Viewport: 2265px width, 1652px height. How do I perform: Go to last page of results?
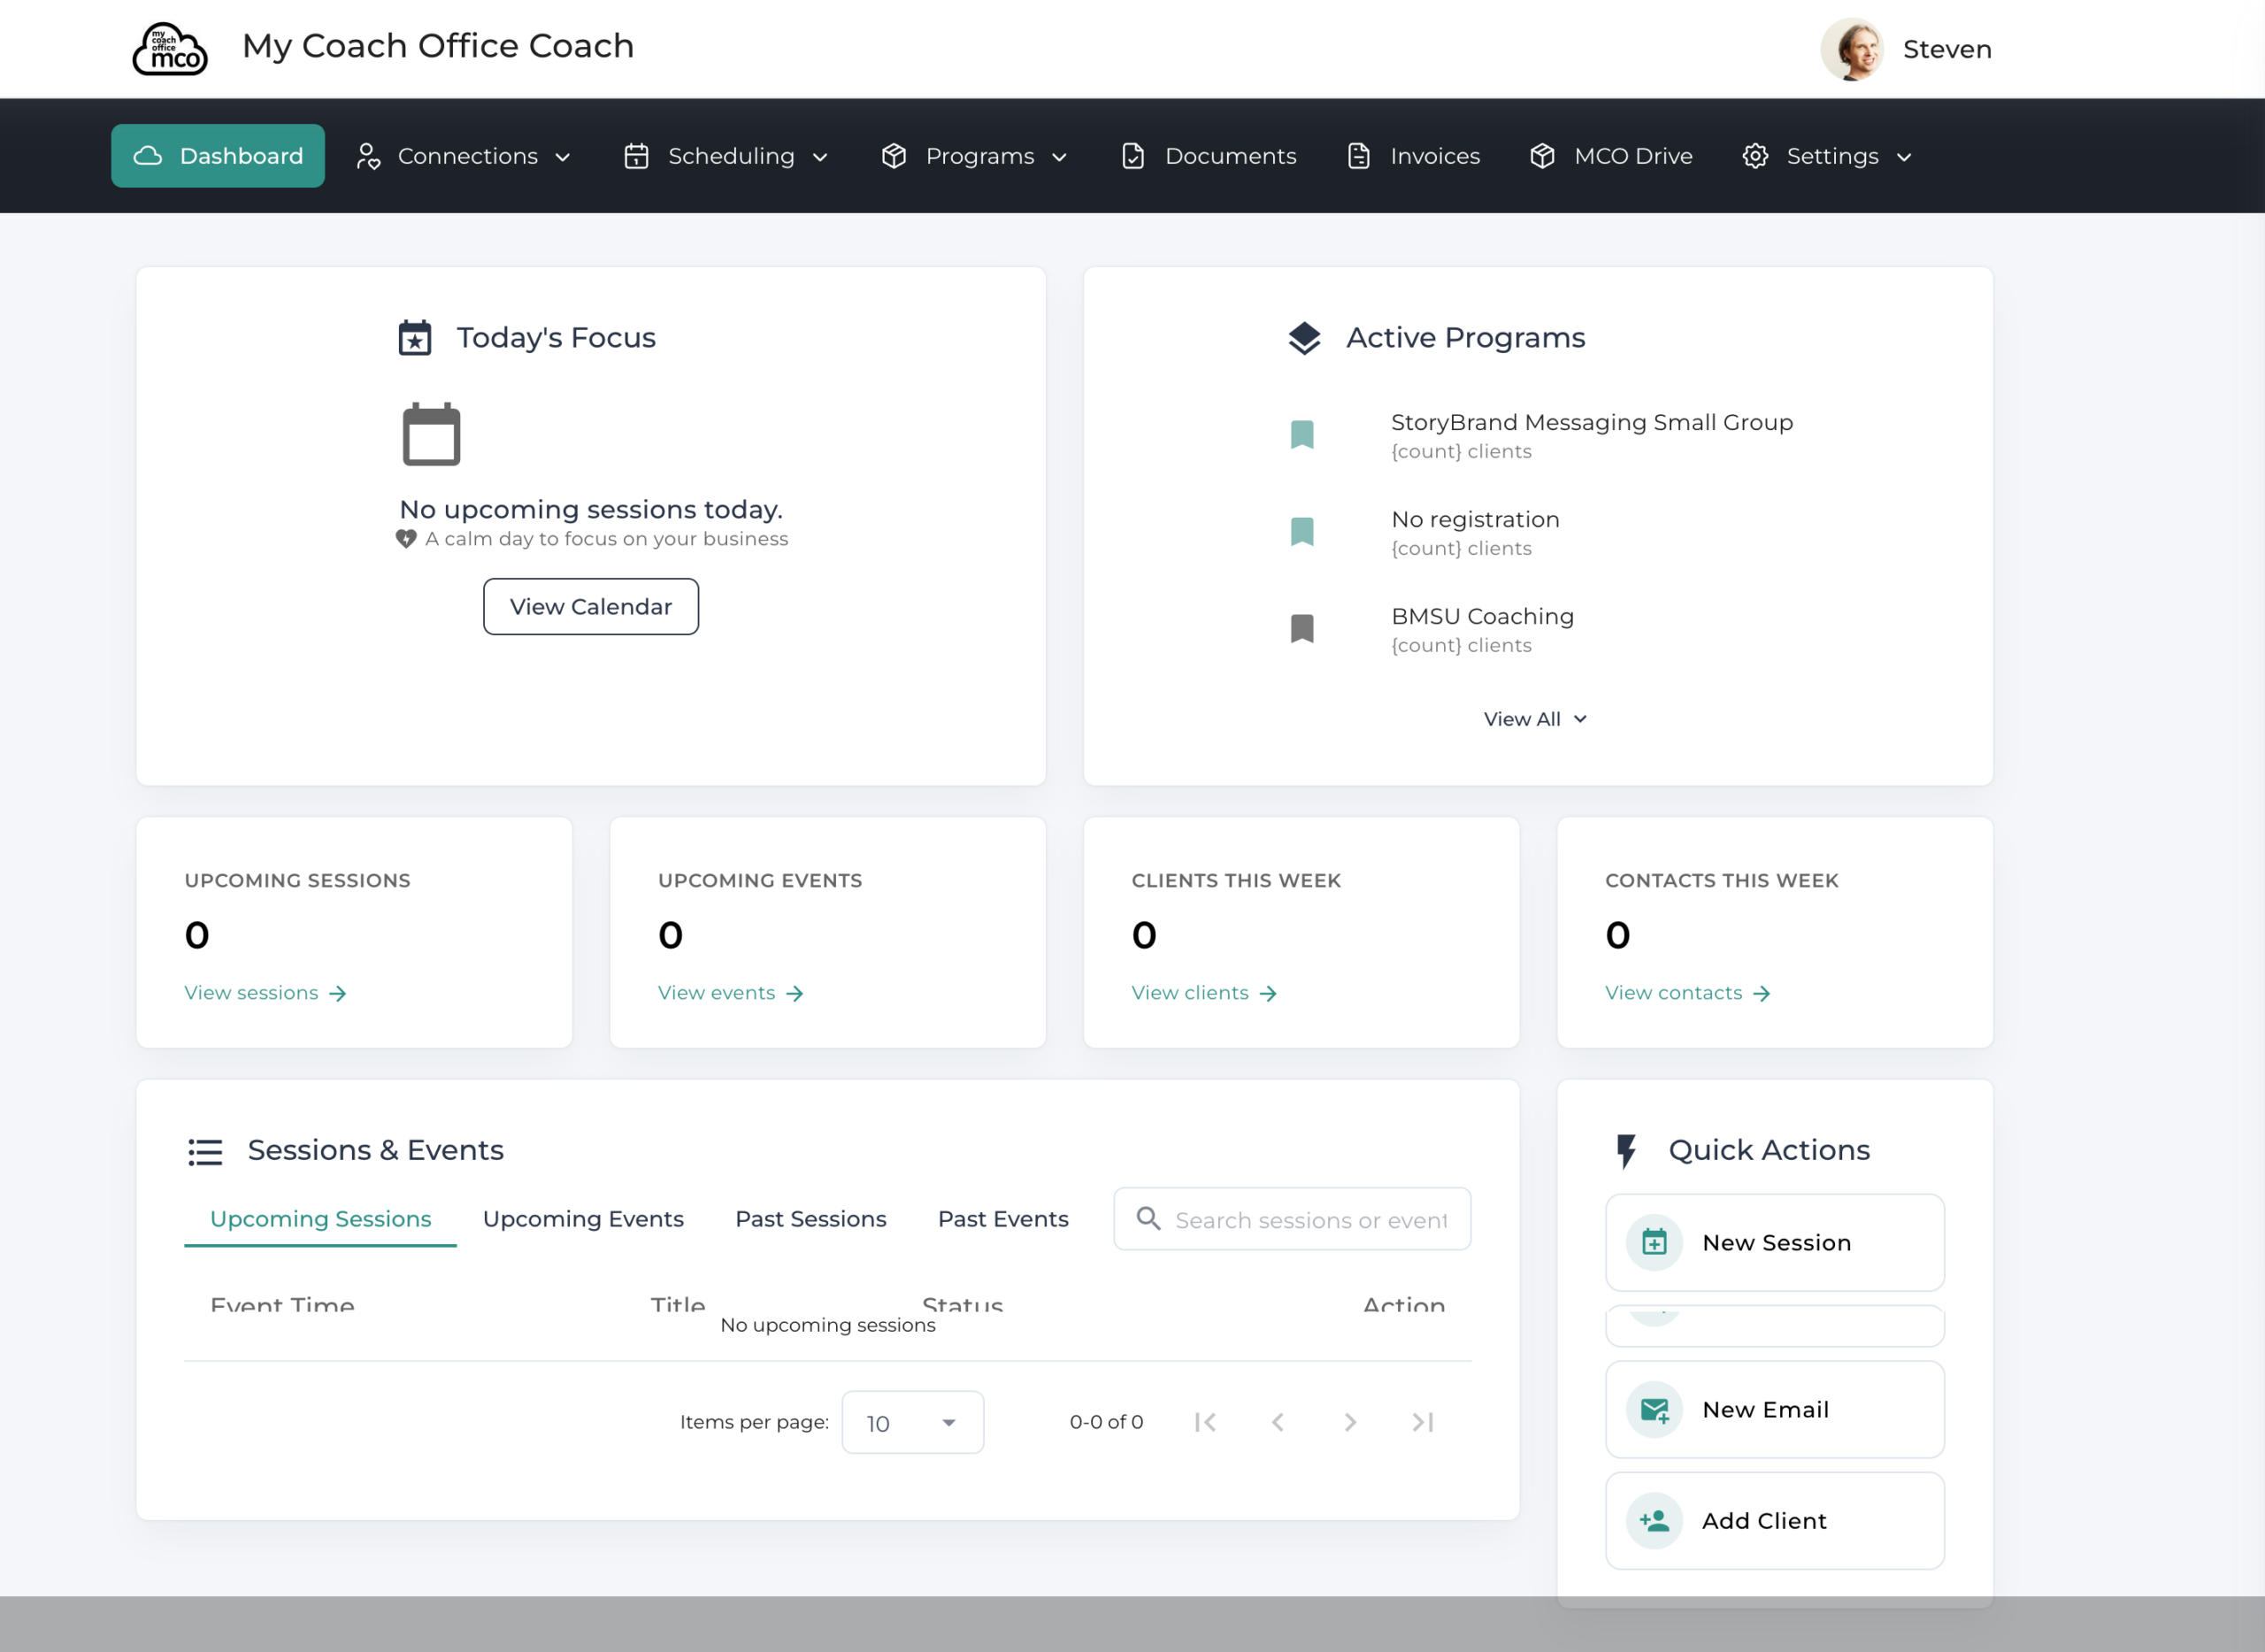pyautogui.click(x=1423, y=1422)
